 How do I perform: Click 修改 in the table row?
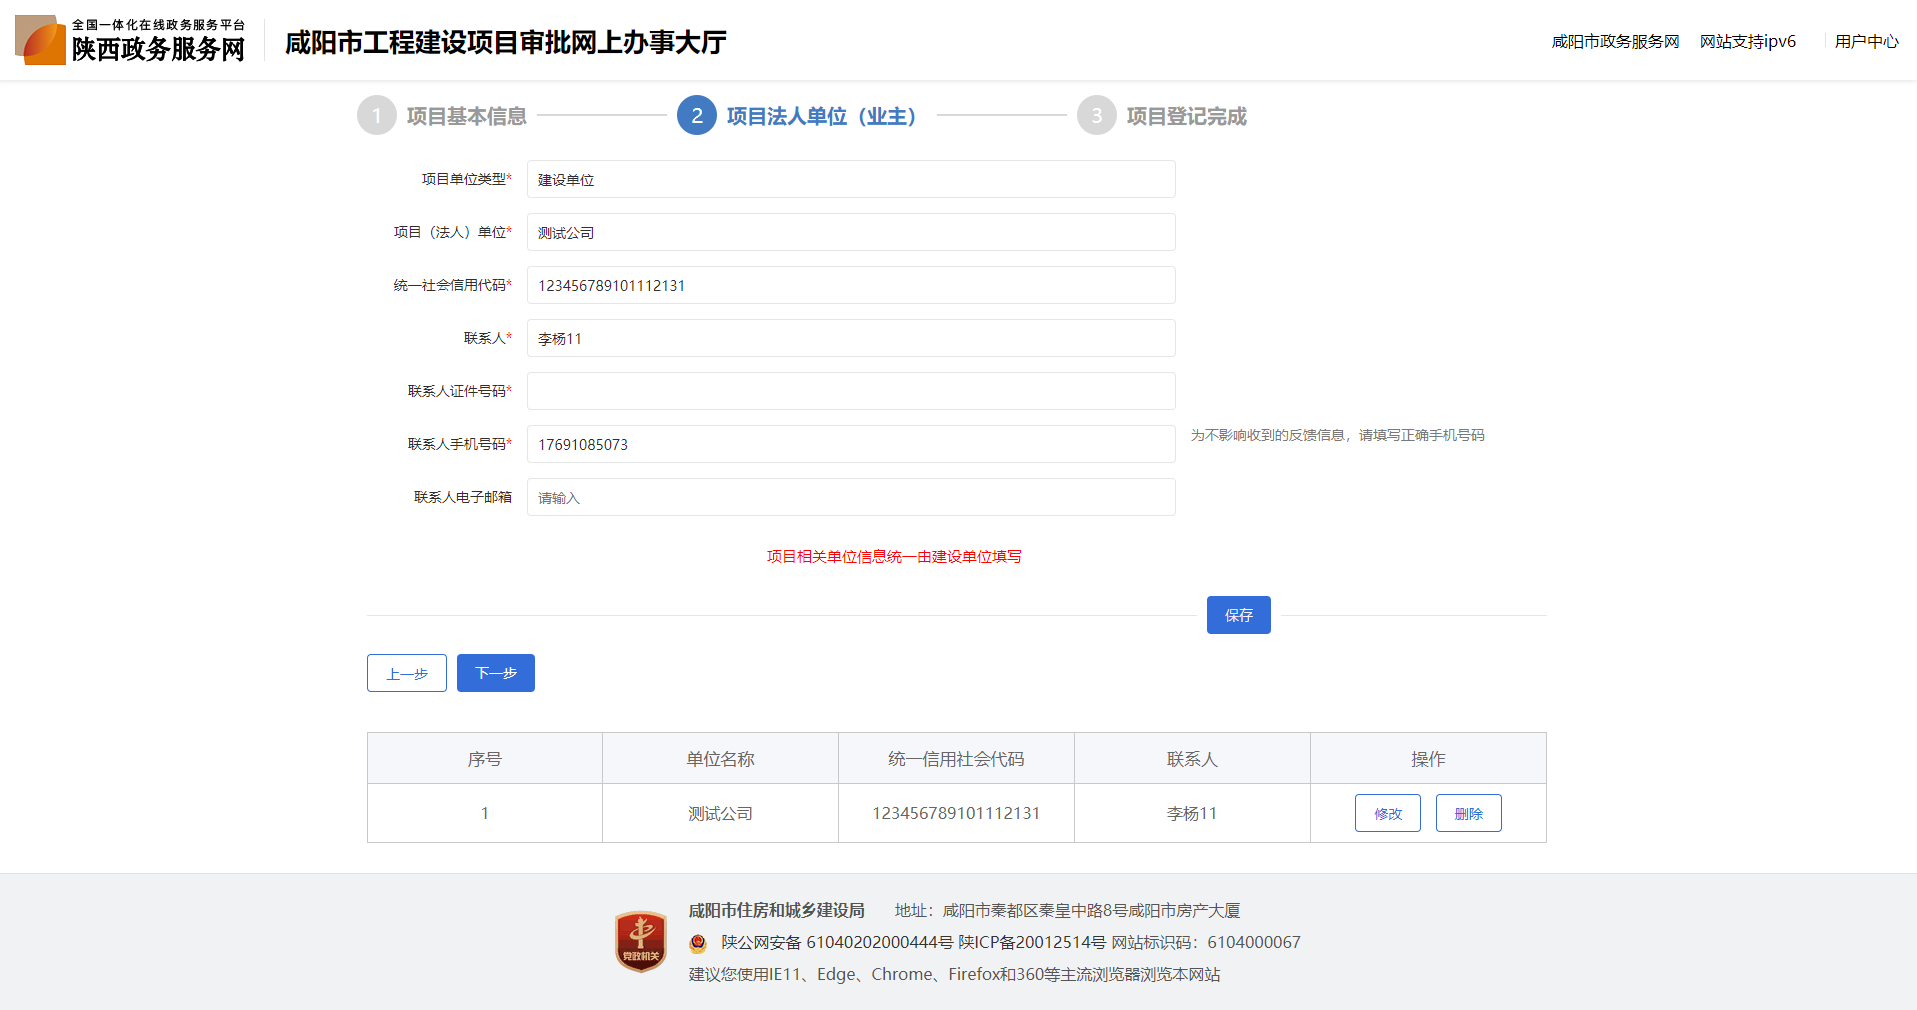coord(1387,814)
